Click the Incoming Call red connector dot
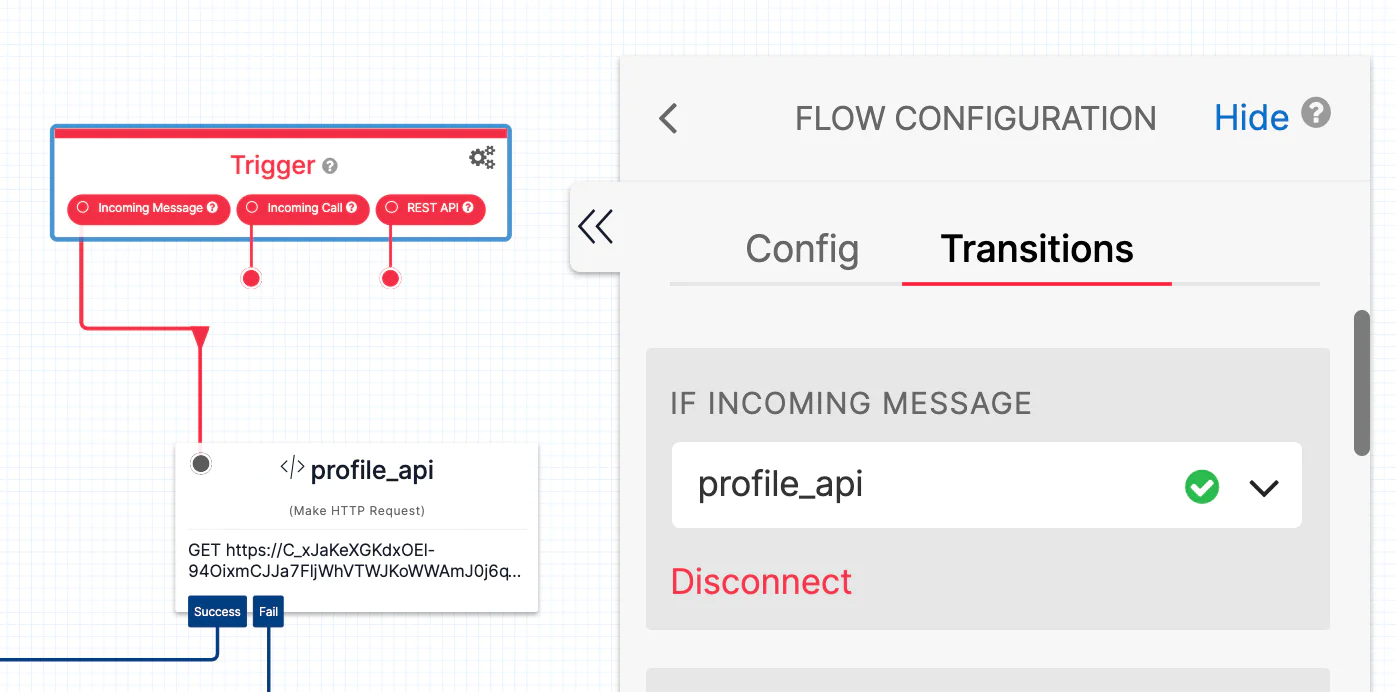This screenshot has height=692, width=1396. coord(251,278)
